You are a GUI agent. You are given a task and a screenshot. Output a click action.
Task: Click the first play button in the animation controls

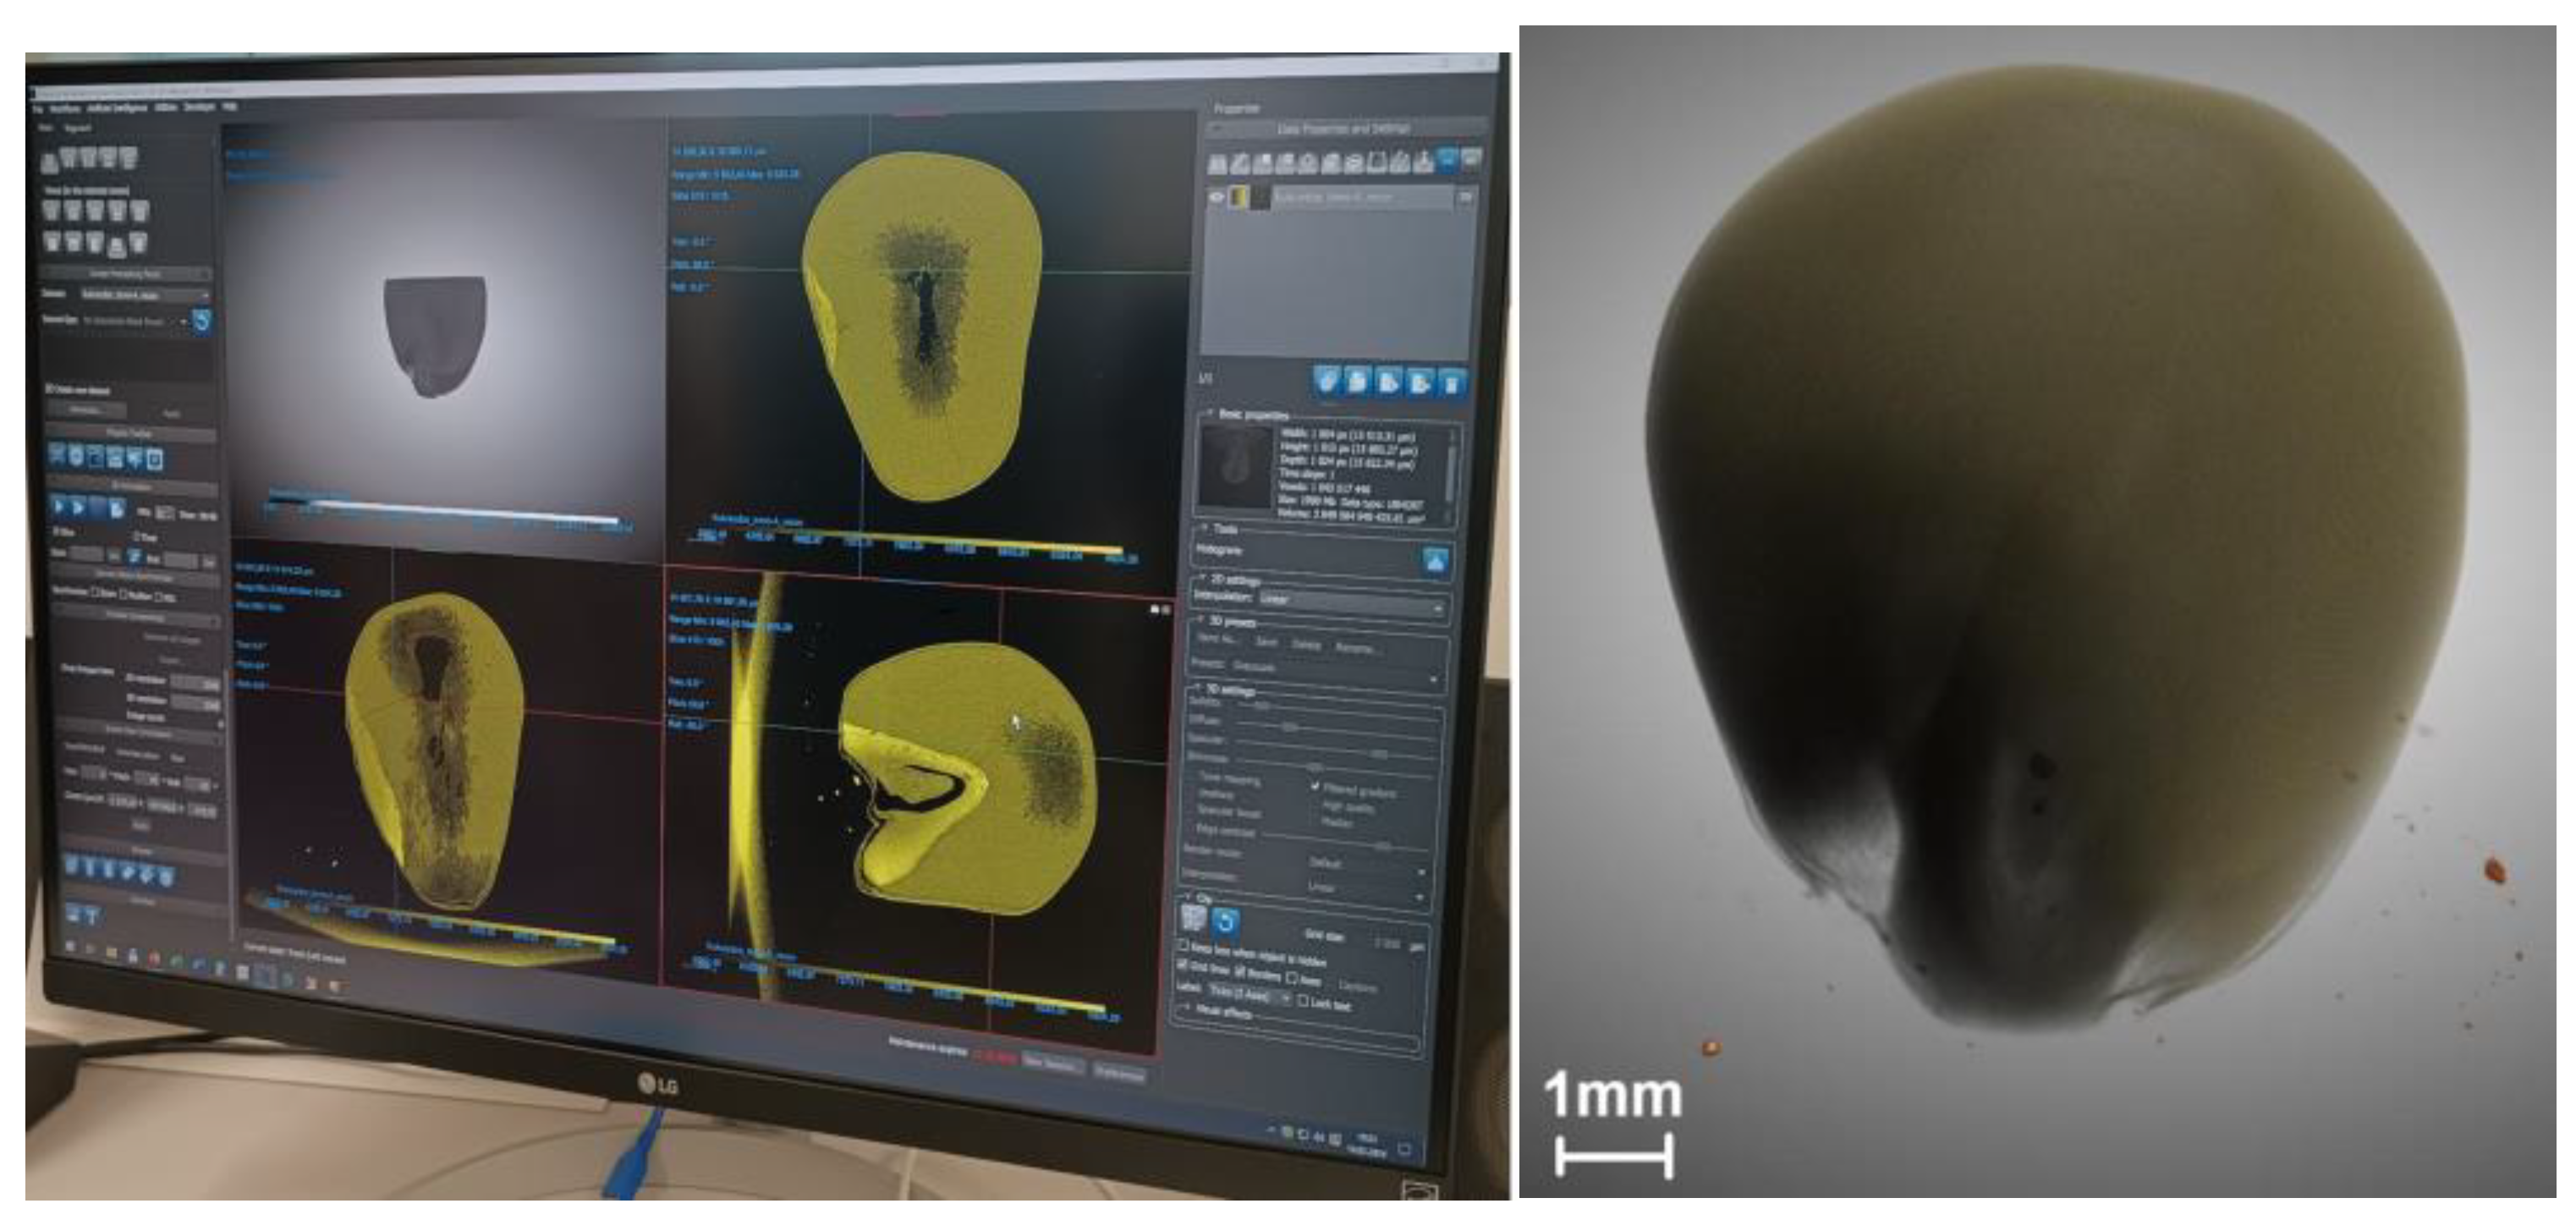coord(60,507)
